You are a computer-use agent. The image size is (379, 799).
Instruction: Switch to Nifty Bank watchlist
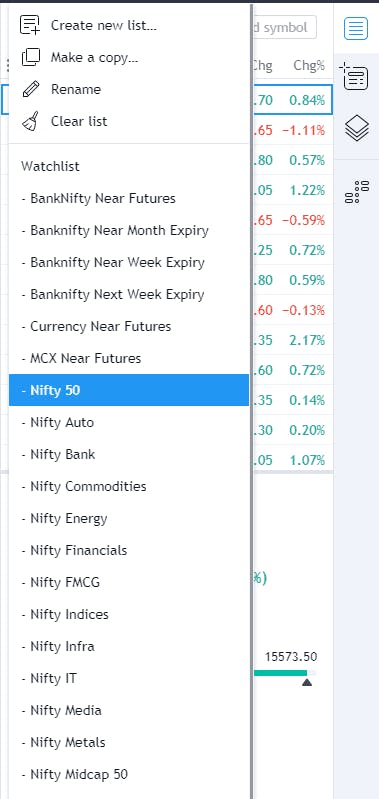pyautogui.click(x=129, y=455)
